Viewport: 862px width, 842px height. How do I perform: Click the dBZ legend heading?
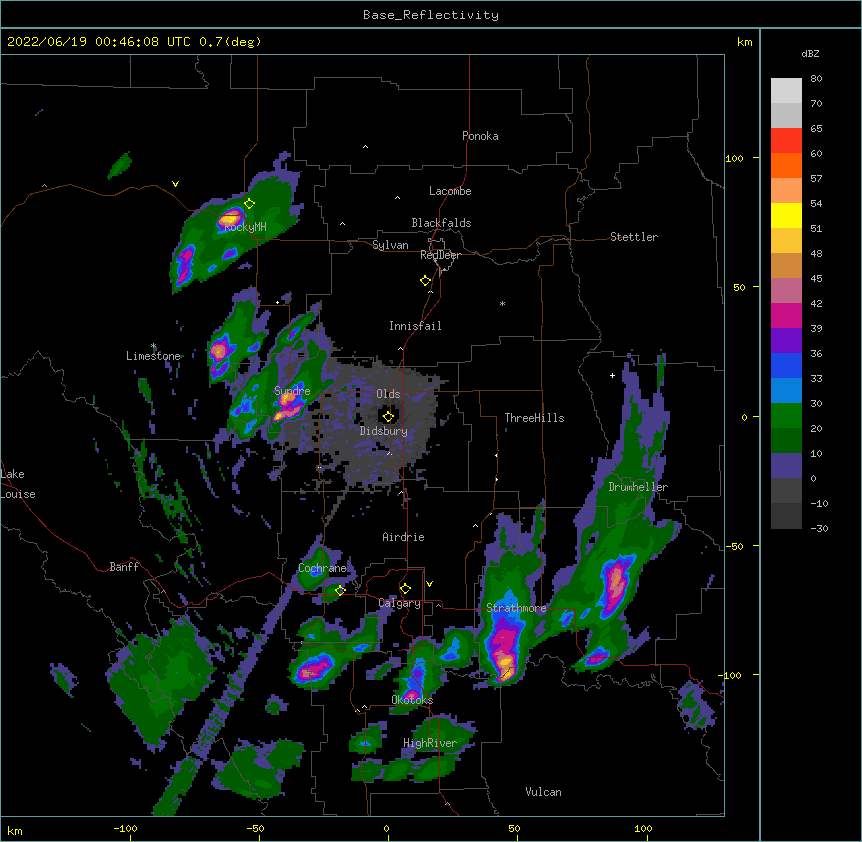[x=810, y=53]
